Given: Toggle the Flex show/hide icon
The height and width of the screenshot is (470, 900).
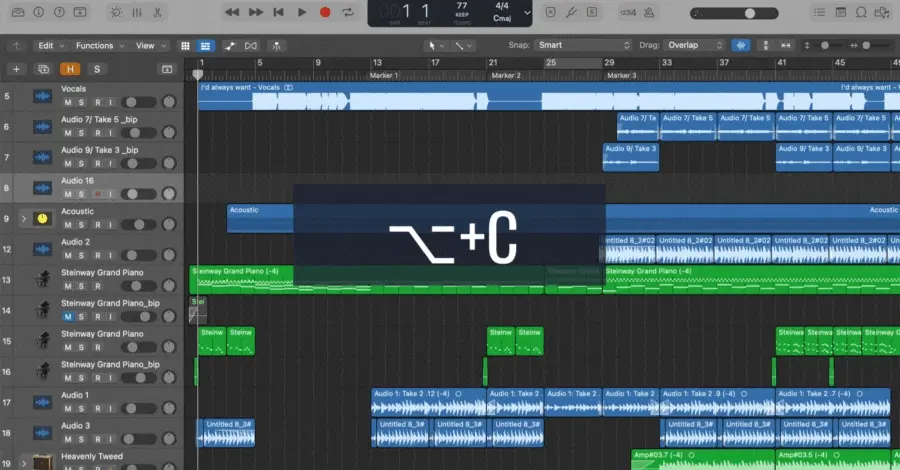Looking at the screenshot, I should point(251,46).
